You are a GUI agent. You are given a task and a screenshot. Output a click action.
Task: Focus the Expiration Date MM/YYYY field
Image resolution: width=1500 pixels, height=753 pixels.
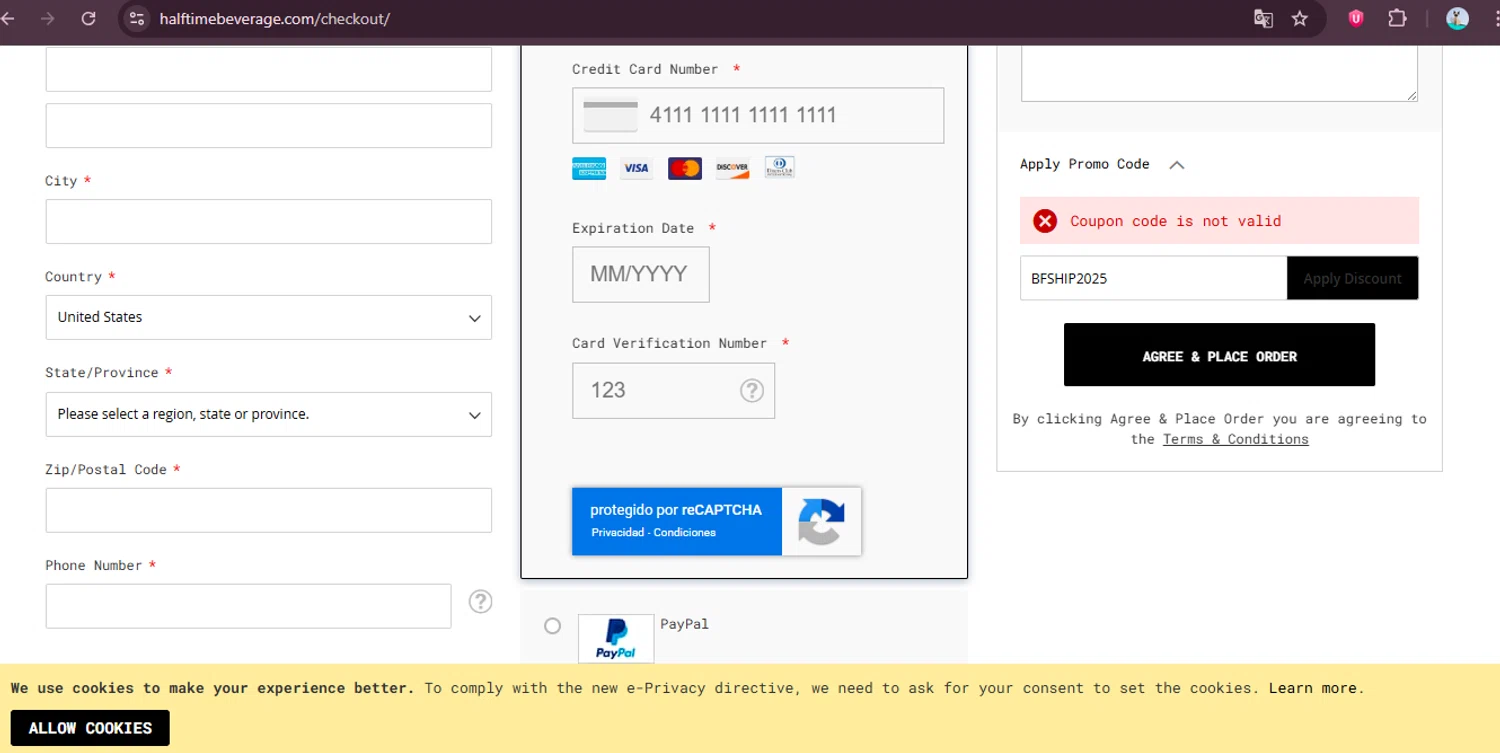[x=641, y=274]
